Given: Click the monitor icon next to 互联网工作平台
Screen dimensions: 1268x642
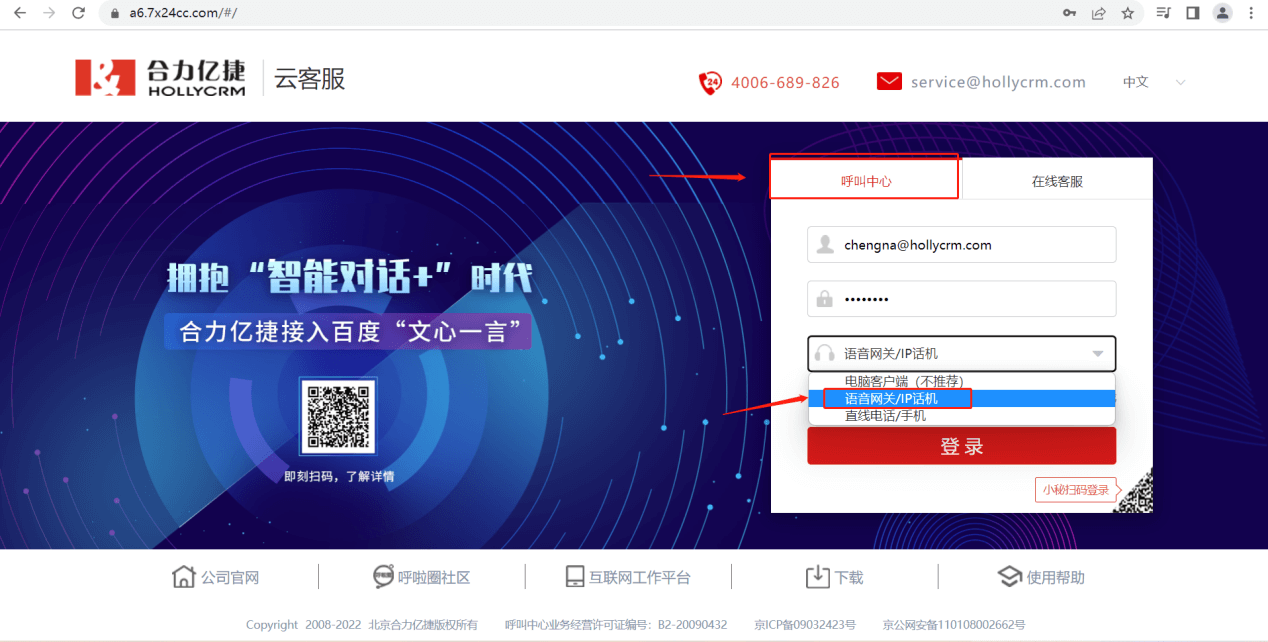Looking at the screenshot, I should [x=574, y=577].
